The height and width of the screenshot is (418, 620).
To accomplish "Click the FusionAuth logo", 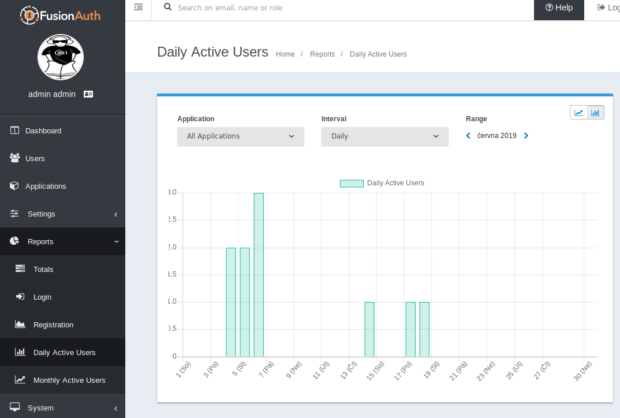I will (x=60, y=15).
